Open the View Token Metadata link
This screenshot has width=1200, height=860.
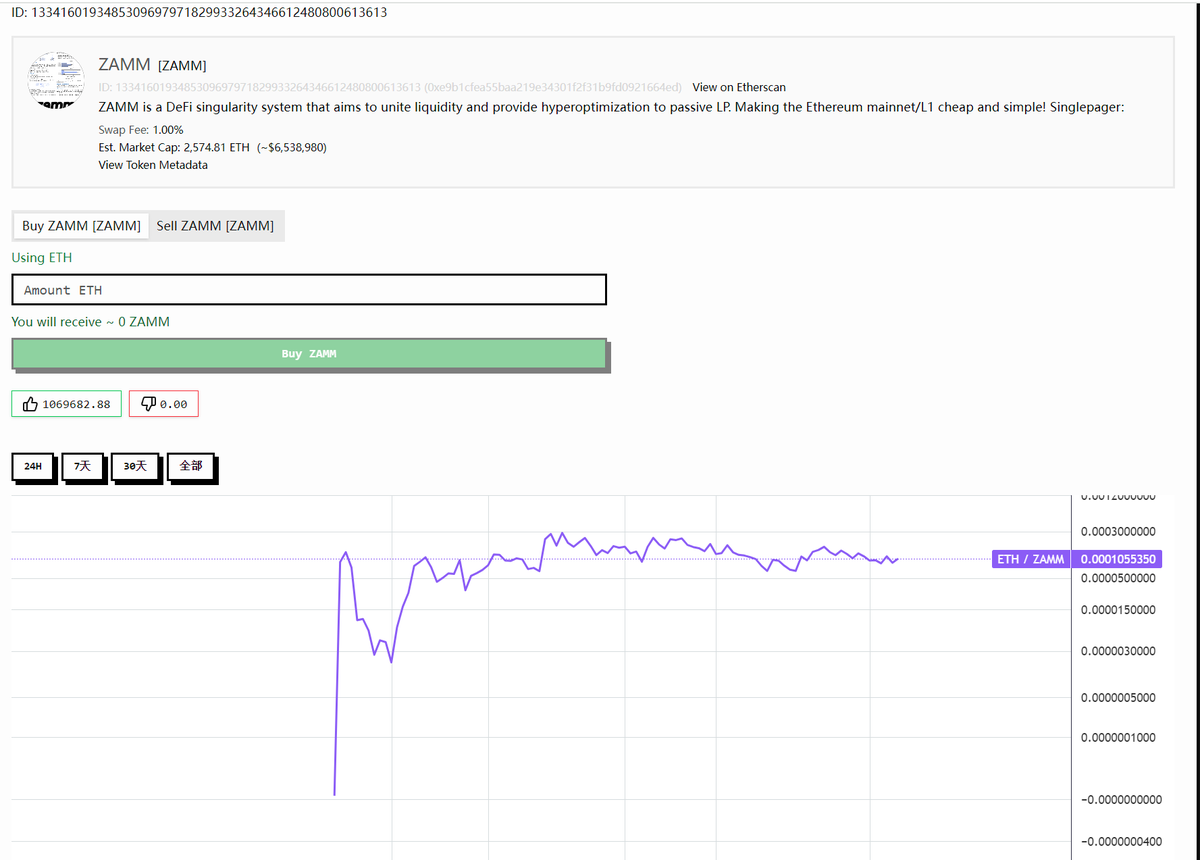click(153, 165)
